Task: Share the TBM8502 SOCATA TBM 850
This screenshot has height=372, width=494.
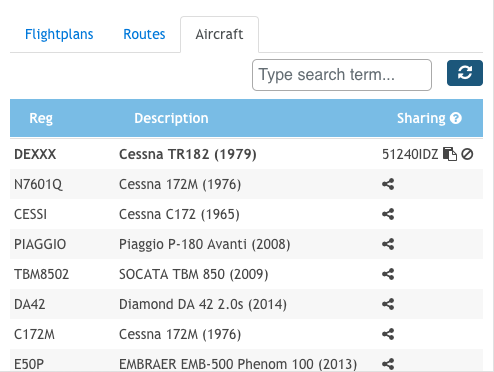Action: (x=388, y=274)
